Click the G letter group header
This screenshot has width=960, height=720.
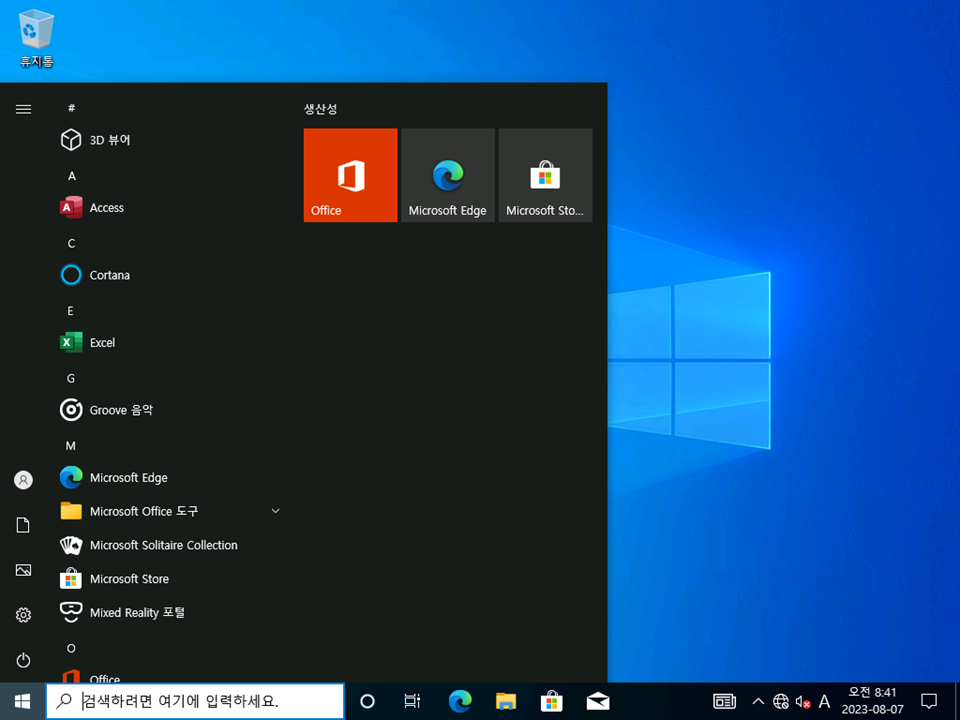[x=70, y=379]
